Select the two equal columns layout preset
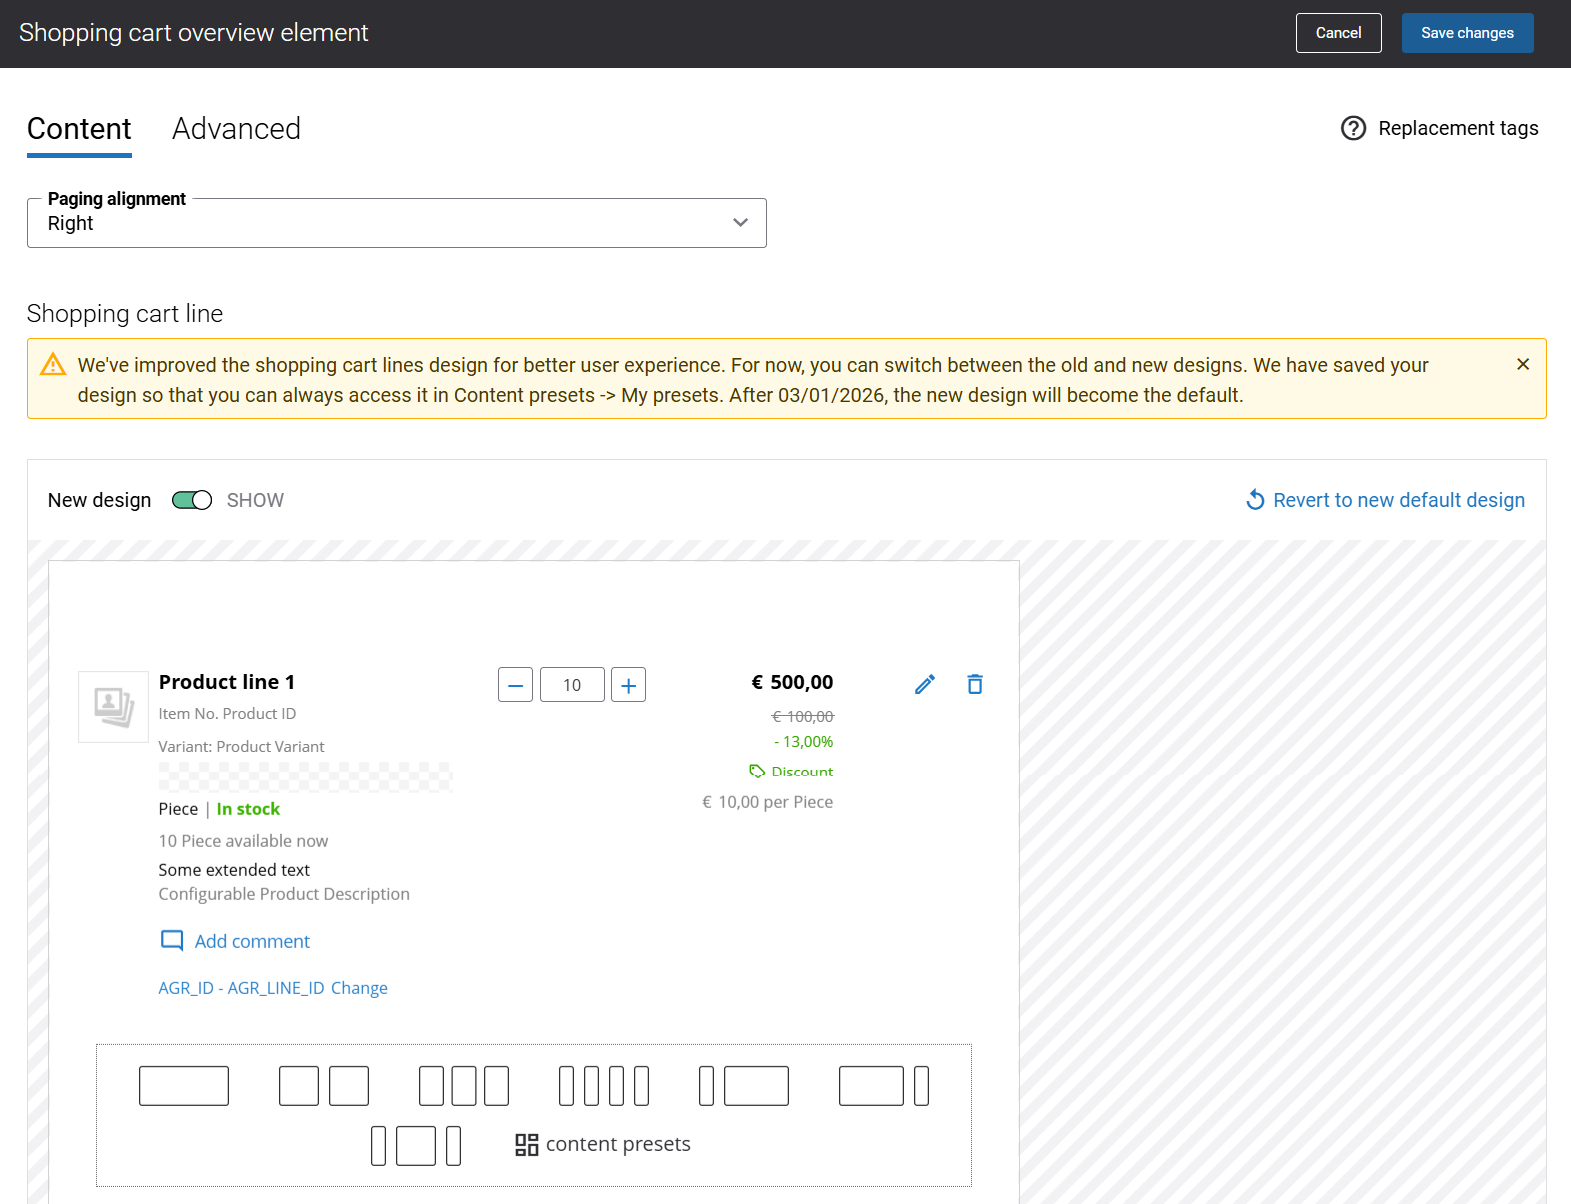 coord(323,1086)
